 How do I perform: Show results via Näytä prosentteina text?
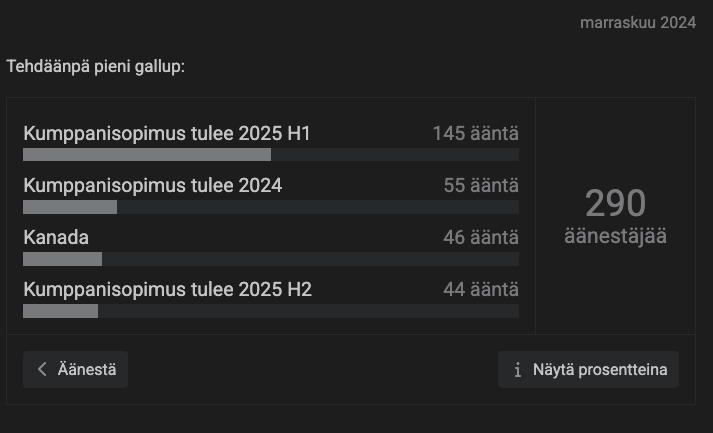tap(599, 369)
